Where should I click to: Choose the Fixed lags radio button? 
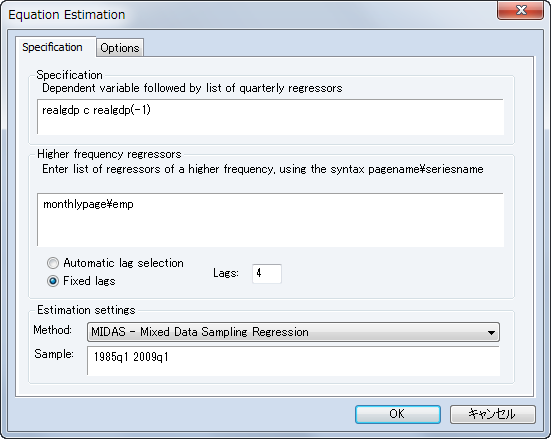pyautogui.click(x=53, y=281)
